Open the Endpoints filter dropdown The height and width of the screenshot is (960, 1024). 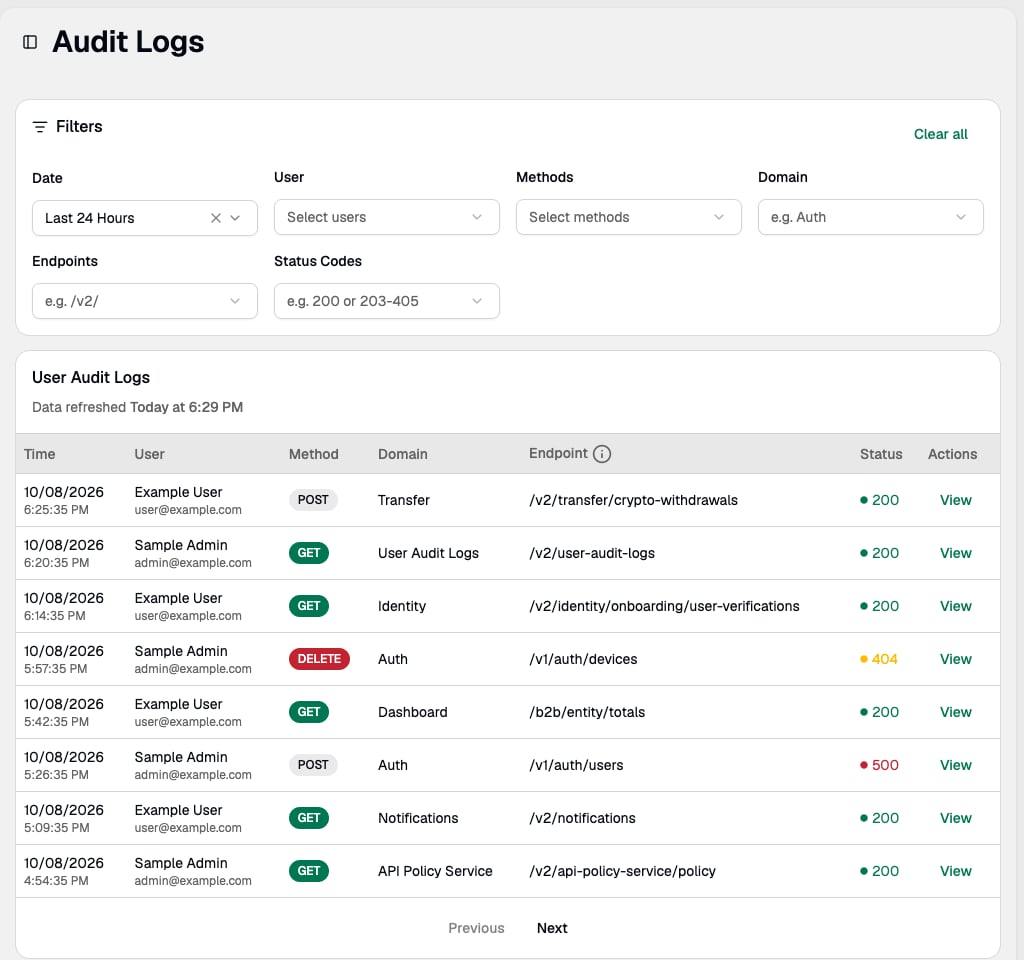tap(145, 301)
